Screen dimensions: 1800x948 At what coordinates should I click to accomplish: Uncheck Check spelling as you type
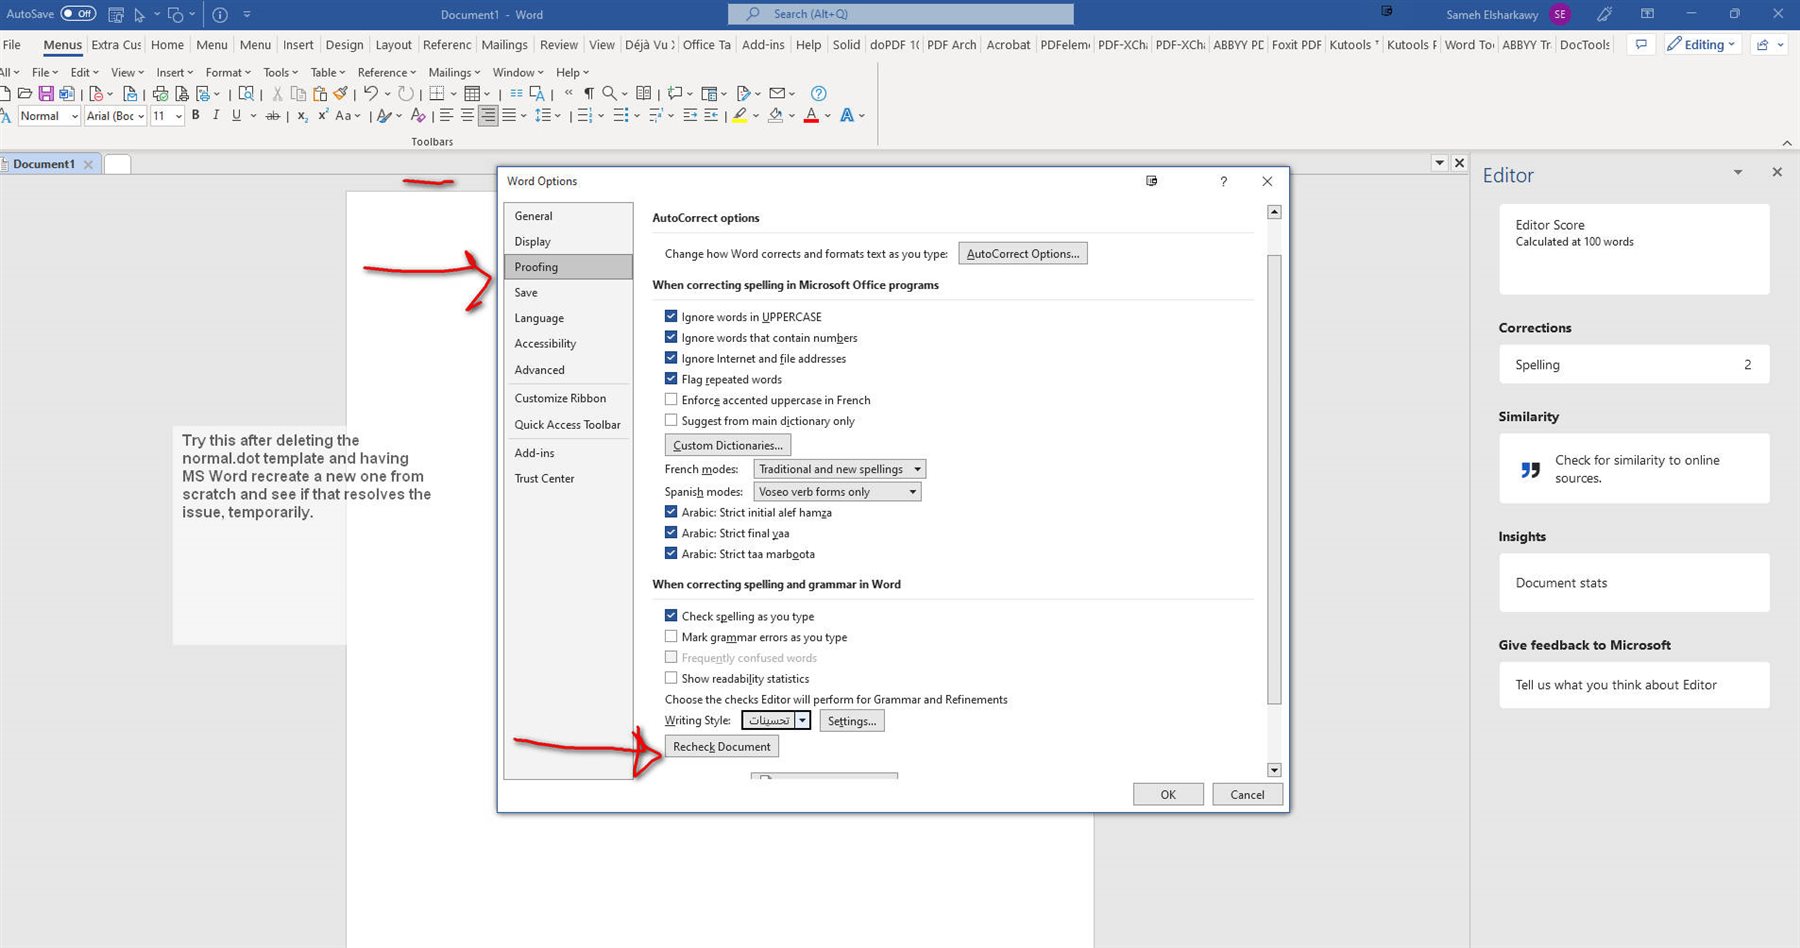tap(671, 616)
